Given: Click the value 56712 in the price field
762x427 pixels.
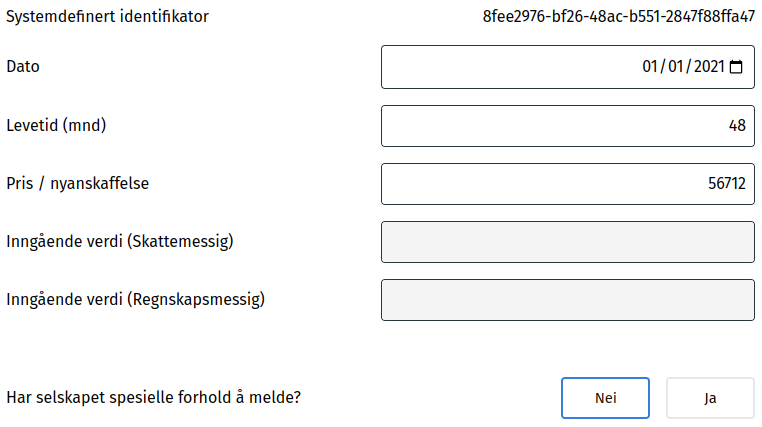Looking at the screenshot, I should tap(729, 184).
